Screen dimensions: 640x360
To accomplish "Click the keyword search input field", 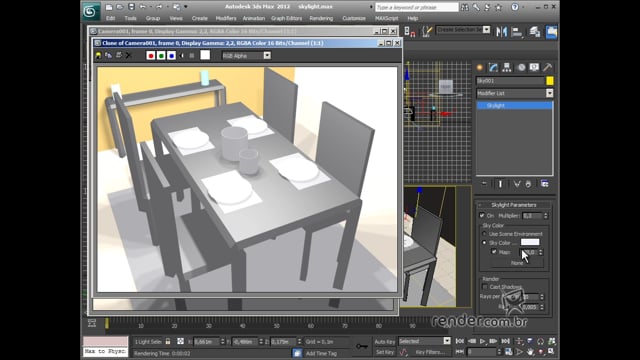I will click(417, 7).
